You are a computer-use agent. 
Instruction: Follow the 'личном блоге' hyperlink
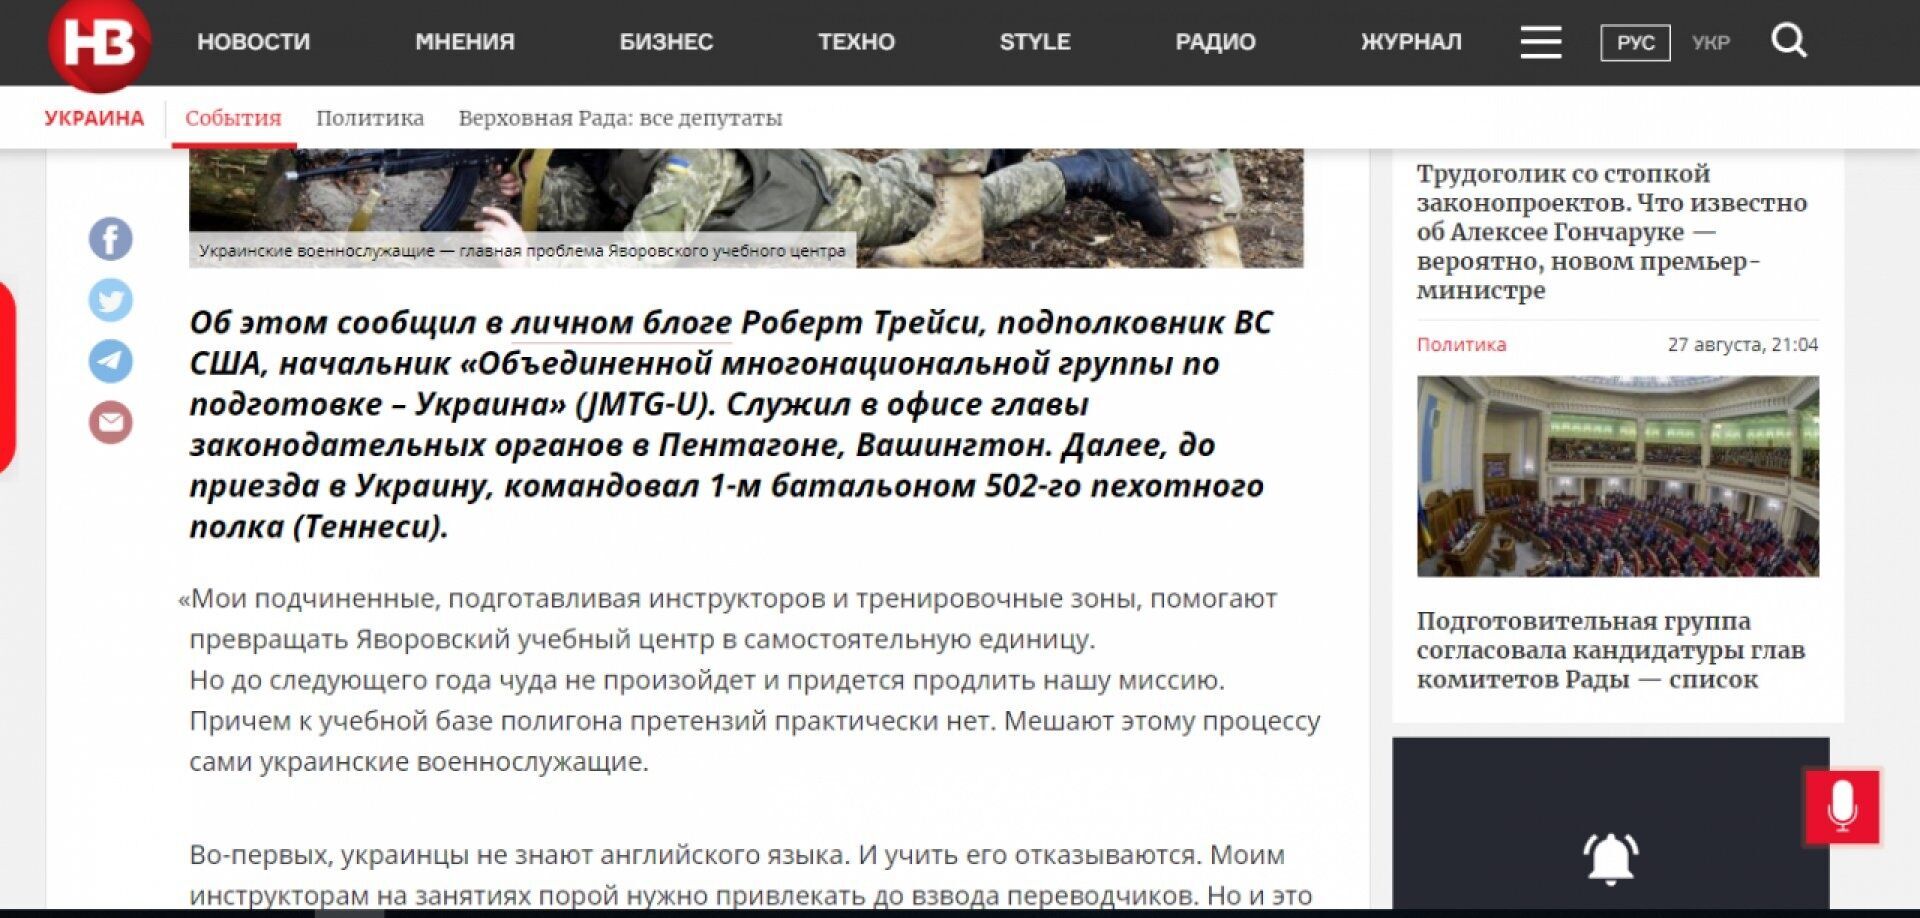[622, 323]
